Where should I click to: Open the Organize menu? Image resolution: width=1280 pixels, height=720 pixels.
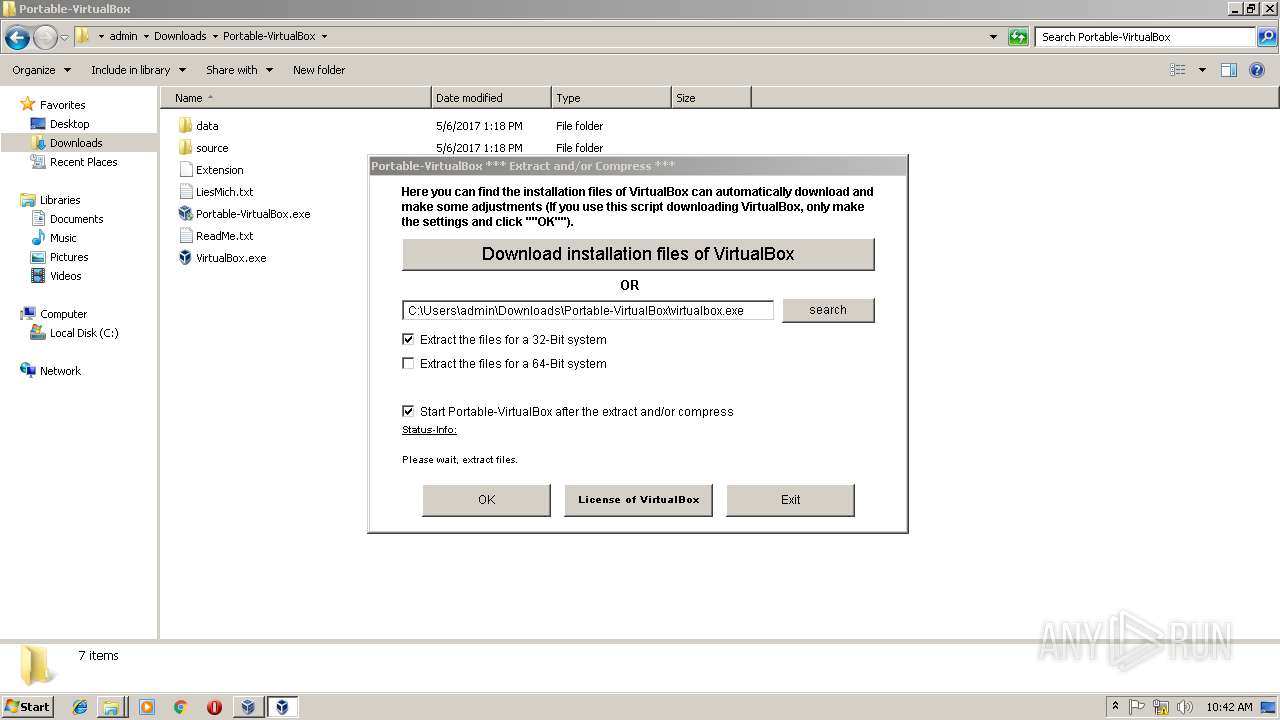41,70
